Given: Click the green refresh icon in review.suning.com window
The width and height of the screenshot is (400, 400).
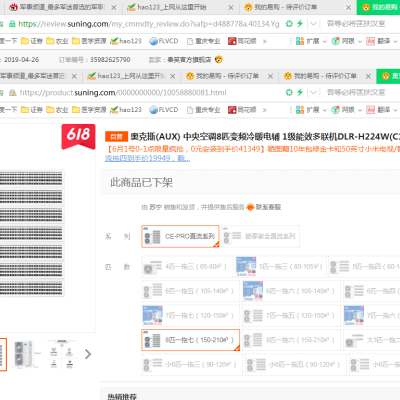Looking at the screenshot, I should [289, 24].
